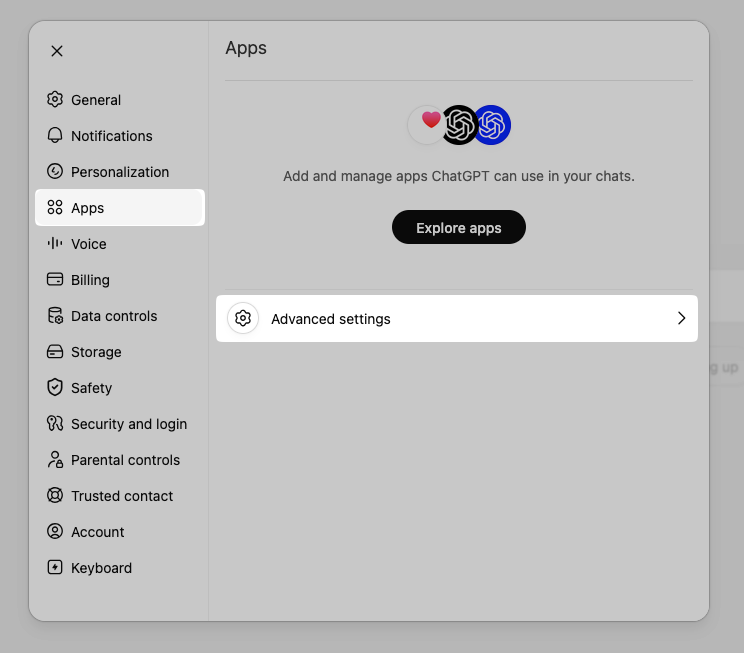Click the General gear icon
The image size is (744, 653).
click(55, 99)
